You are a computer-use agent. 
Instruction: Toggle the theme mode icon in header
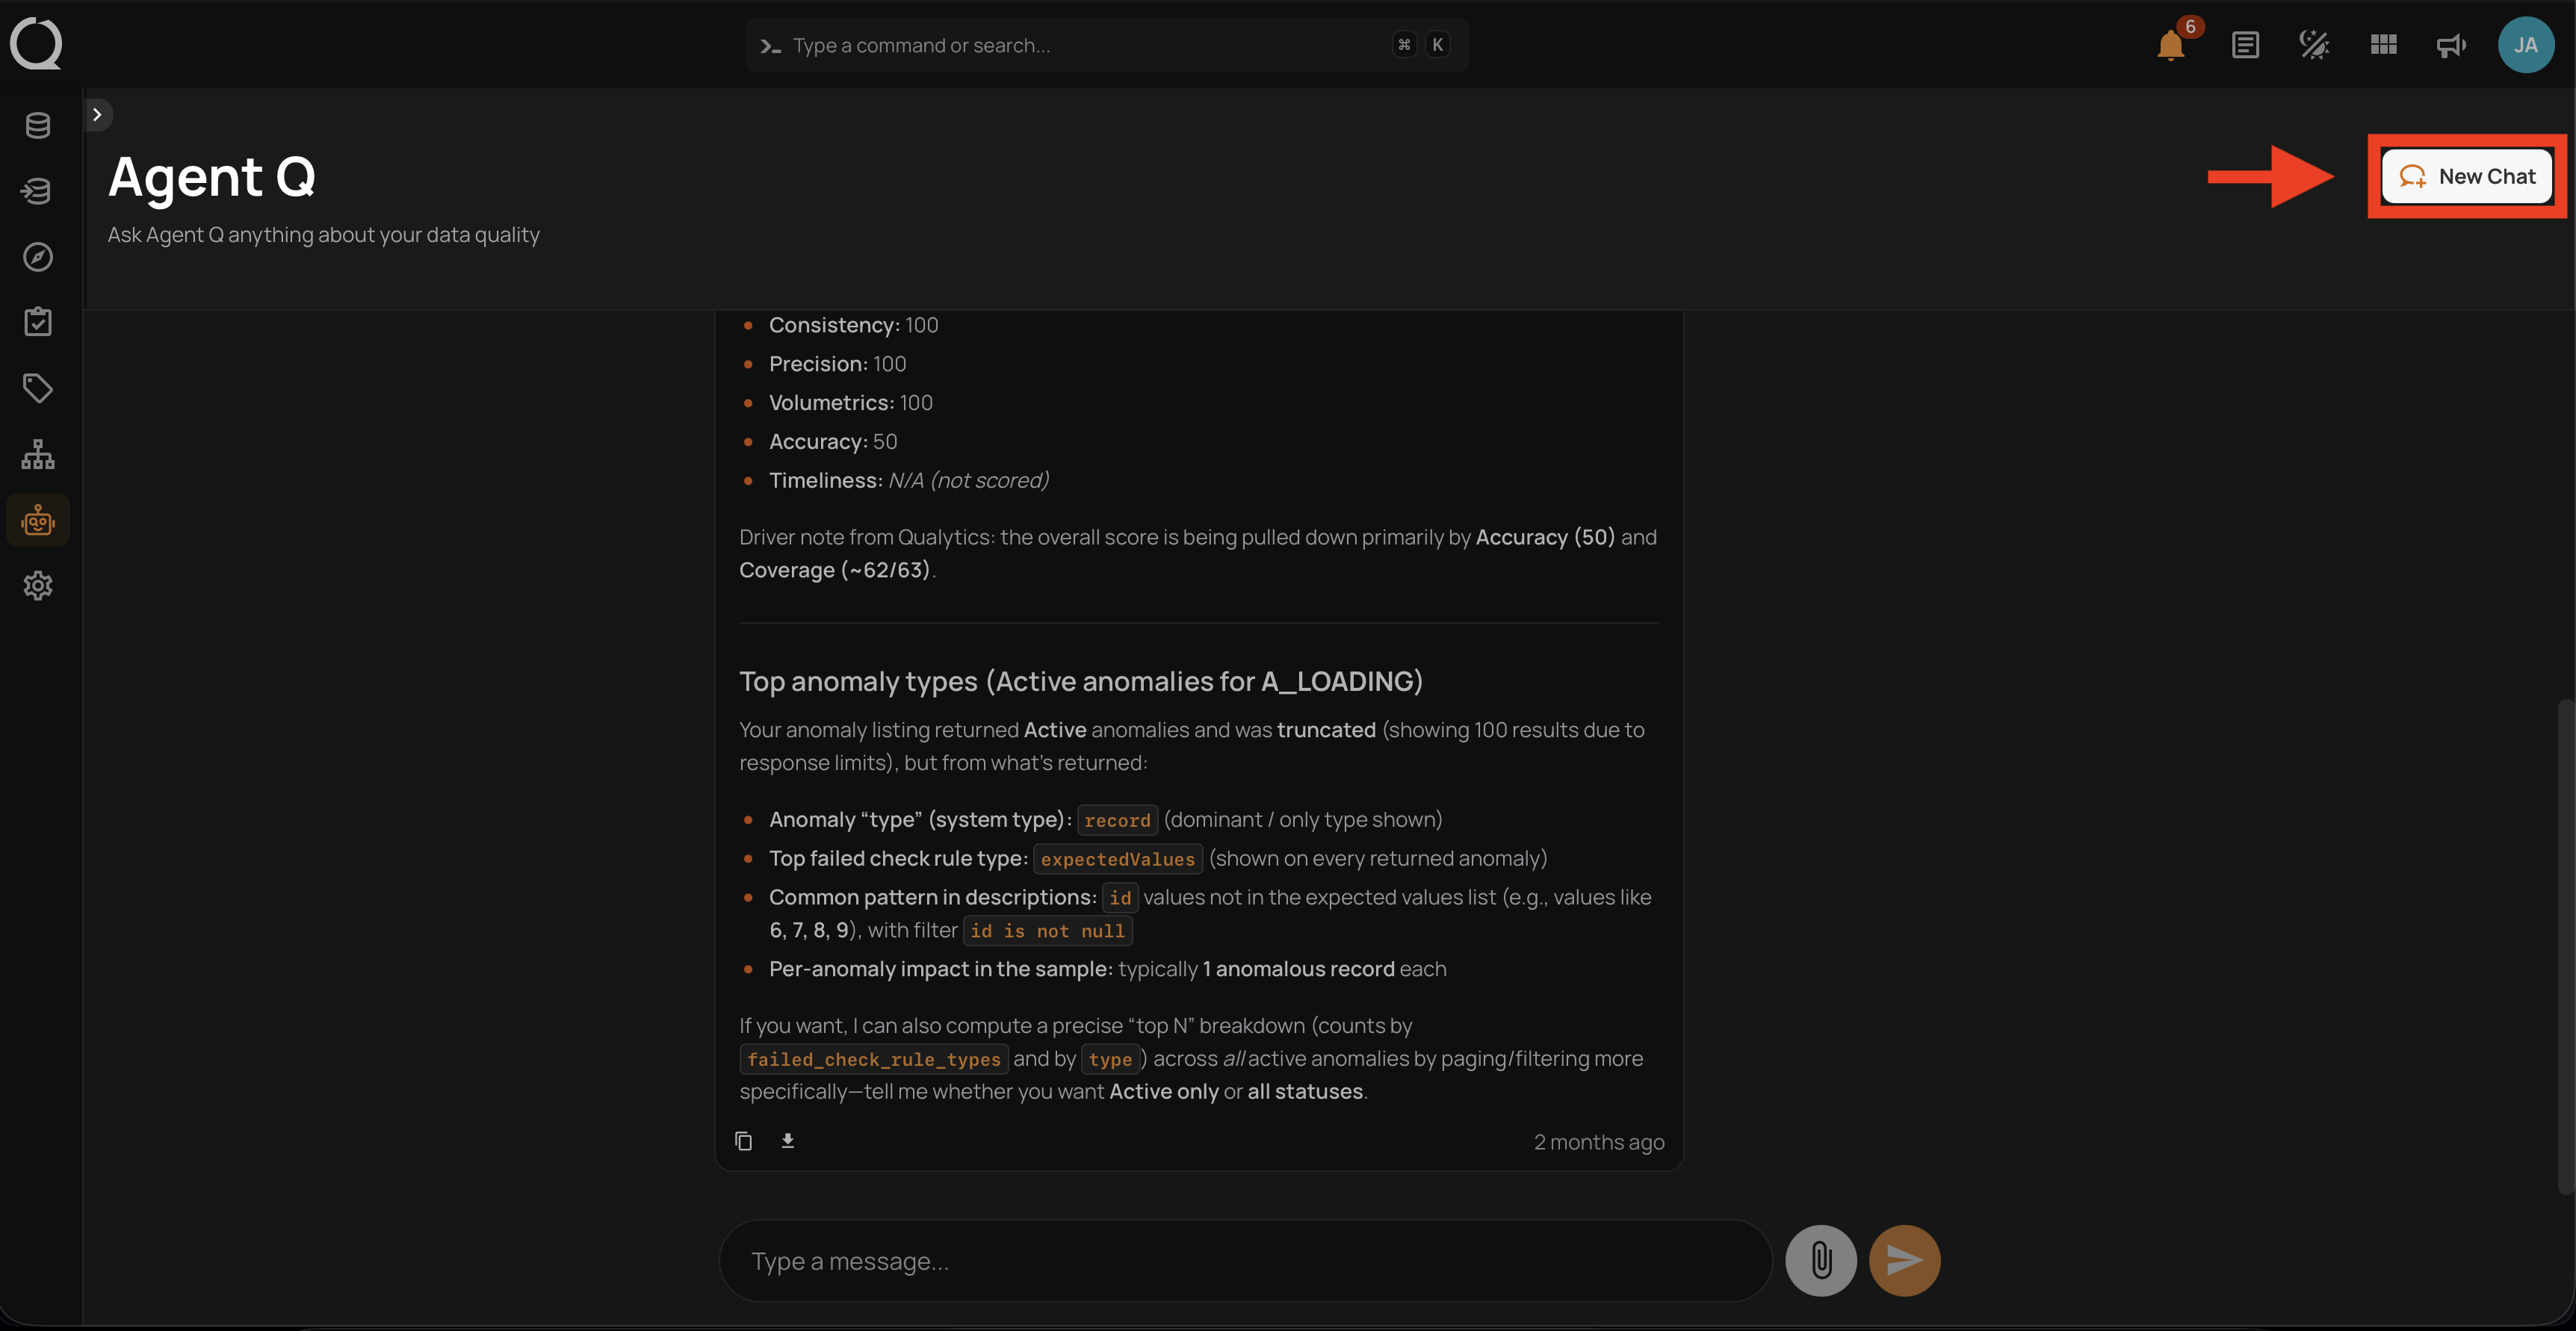click(2314, 45)
